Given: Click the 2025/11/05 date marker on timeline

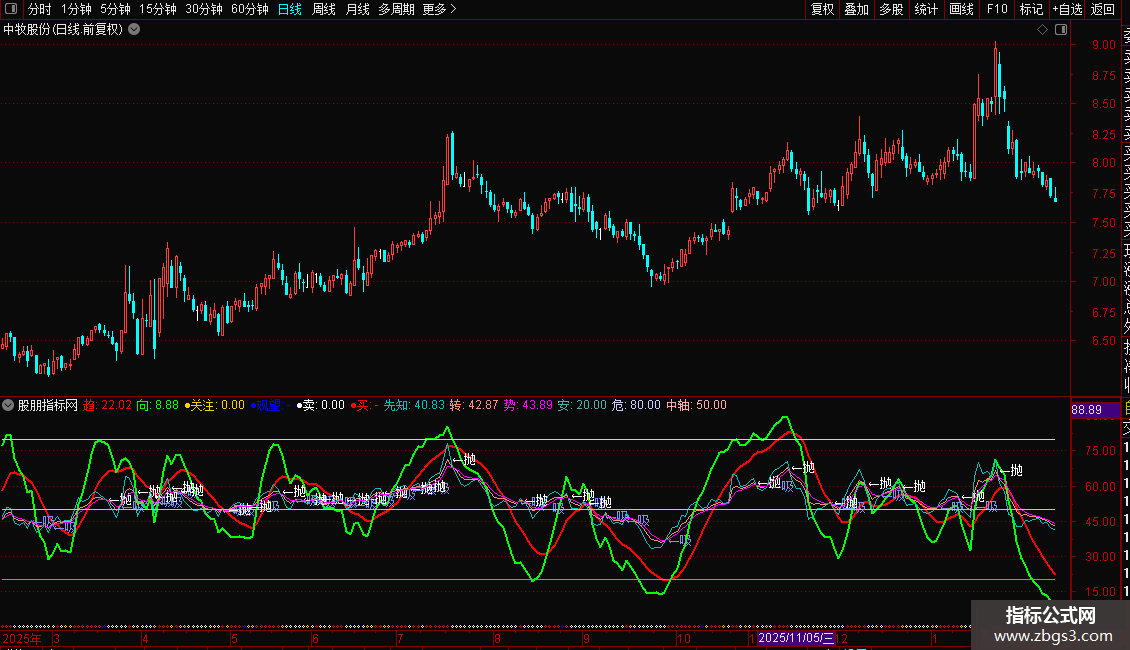Looking at the screenshot, I should pyautogui.click(x=796, y=637).
